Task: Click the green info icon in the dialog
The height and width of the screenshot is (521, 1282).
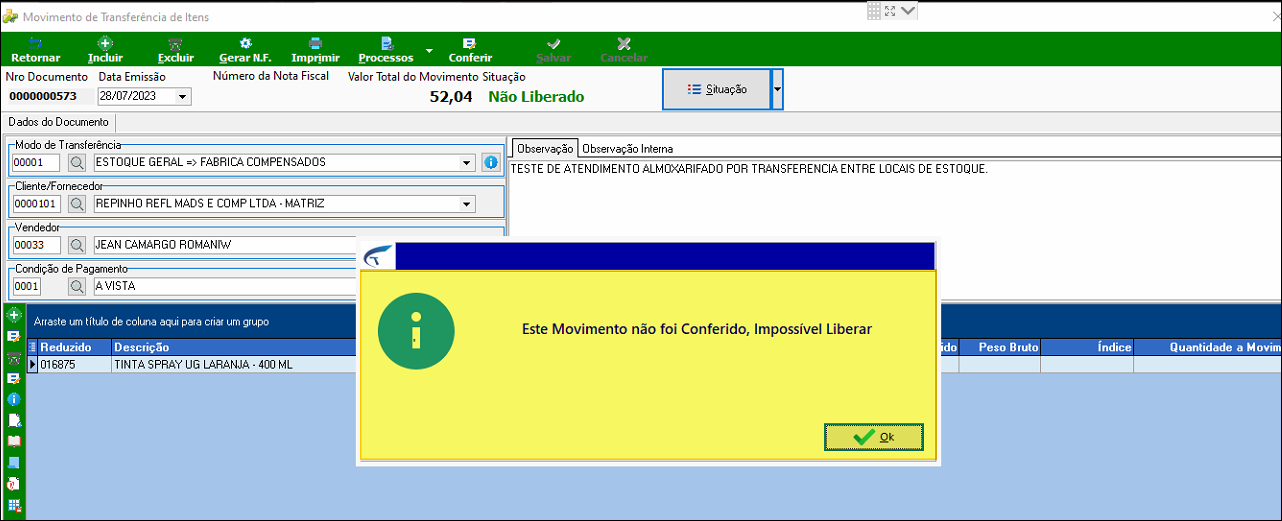Action: point(416,332)
